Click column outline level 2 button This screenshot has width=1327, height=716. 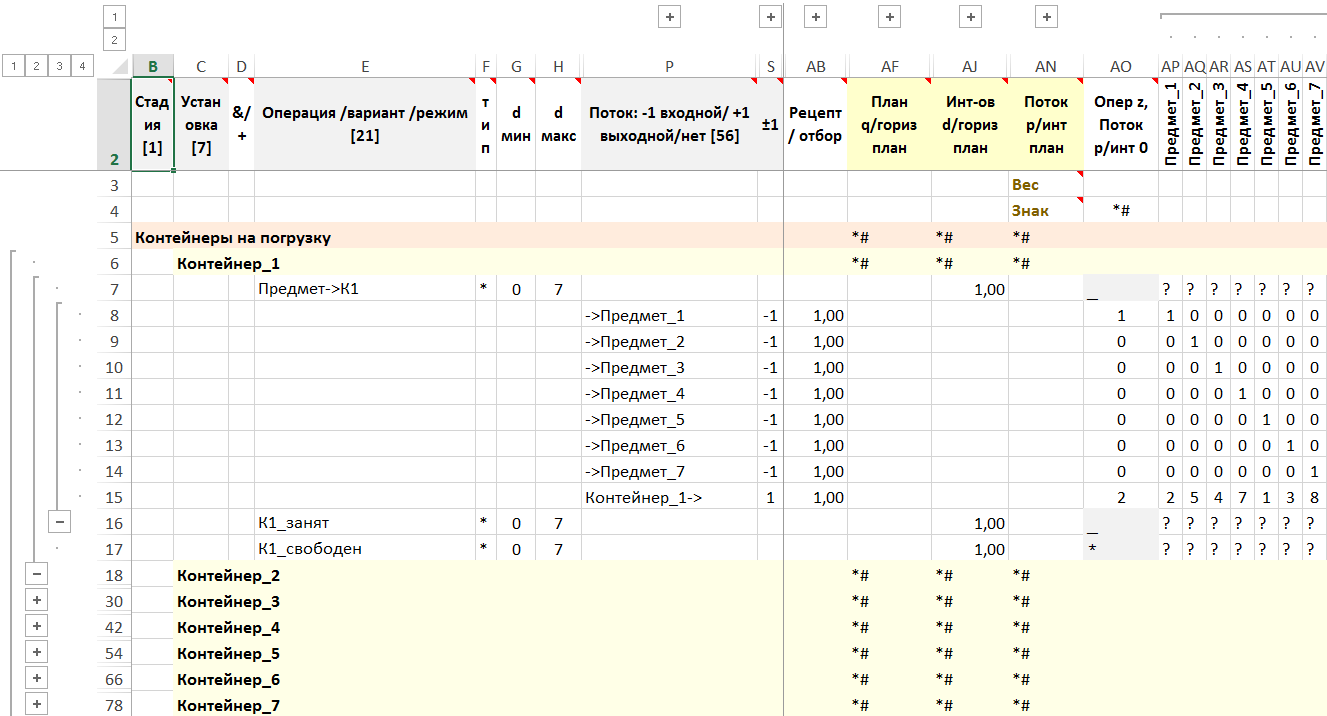tap(114, 40)
